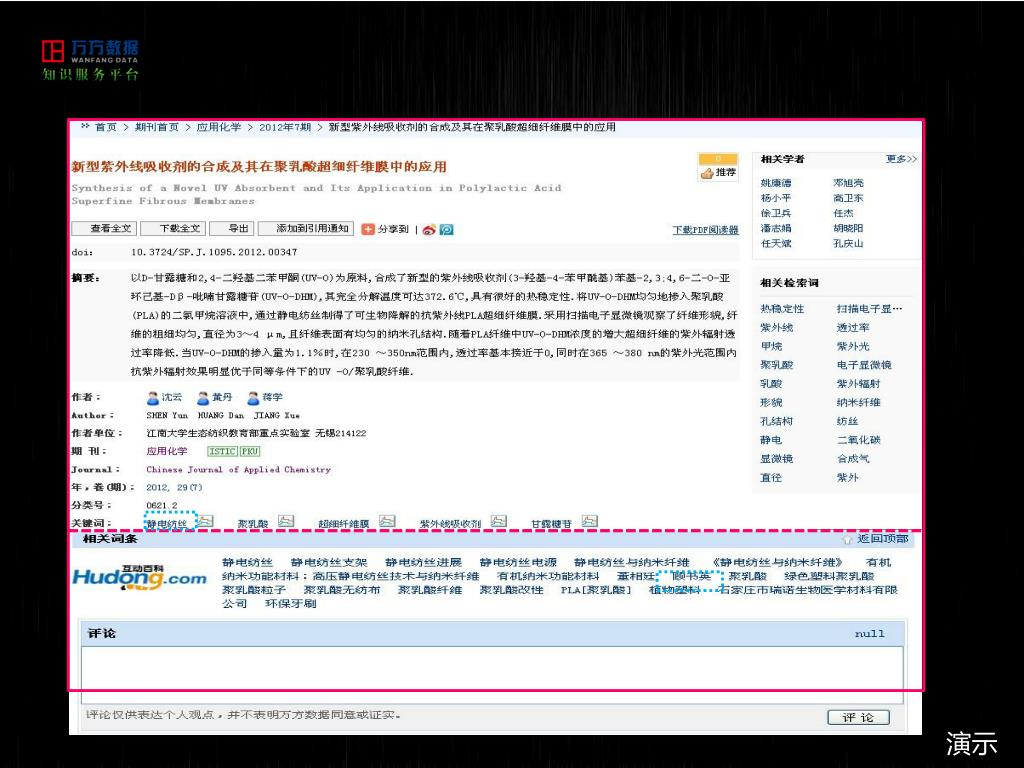Open related entry 静电纺丝进展

(x=423, y=562)
